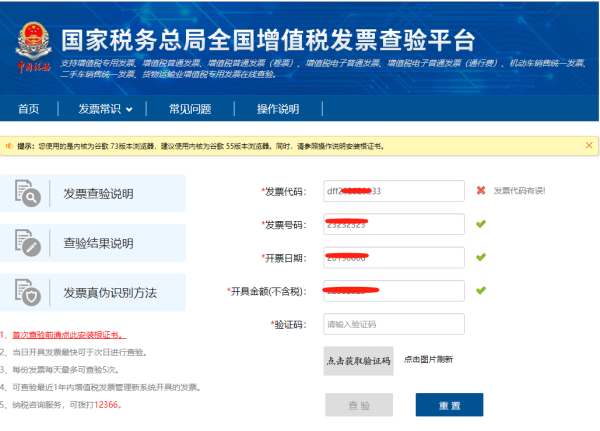600x431 pixels.
Task: Click the green checkmark beside 发票号码
Action: click(481, 224)
